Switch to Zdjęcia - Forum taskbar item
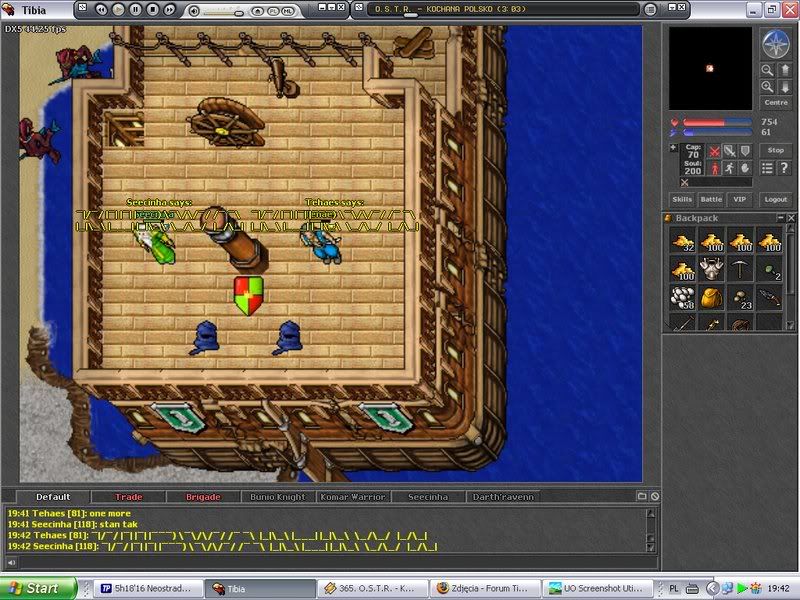The image size is (800, 600). [x=484, y=588]
